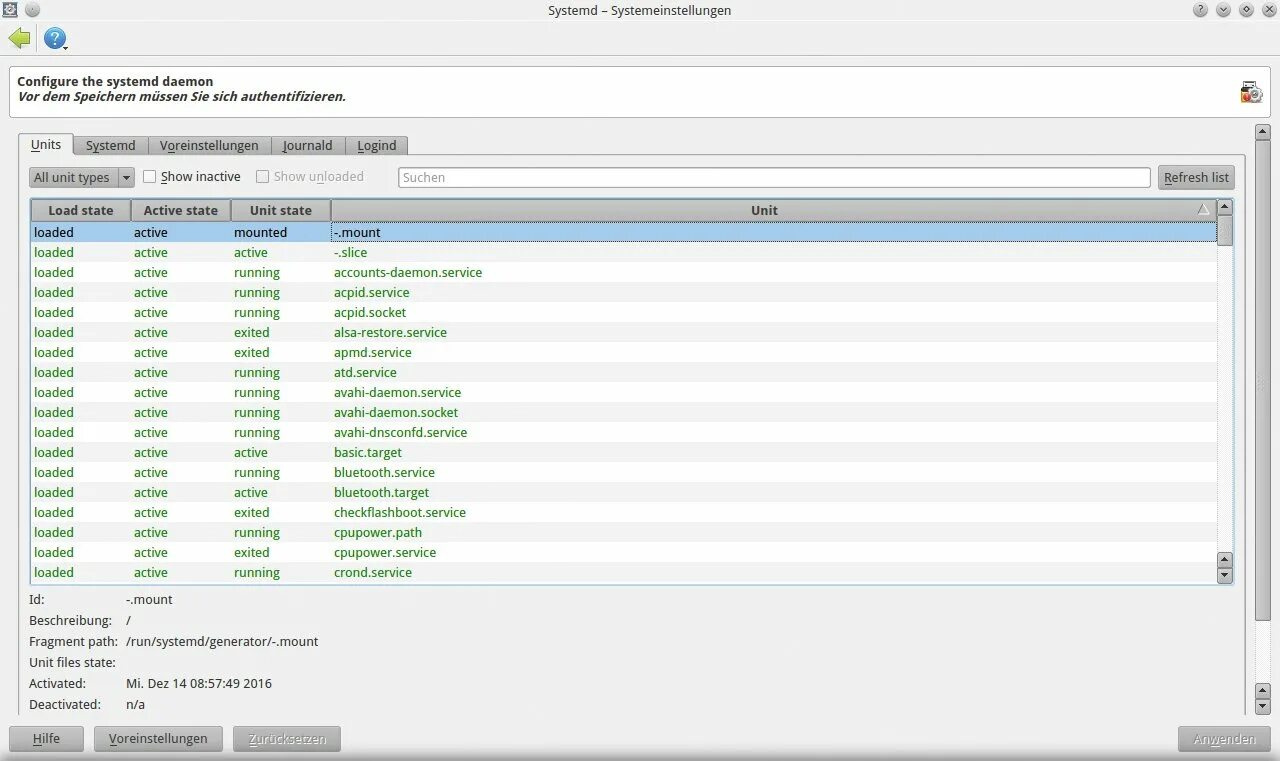Select accounts-daemon.service row
1280x761 pixels.
623,272
